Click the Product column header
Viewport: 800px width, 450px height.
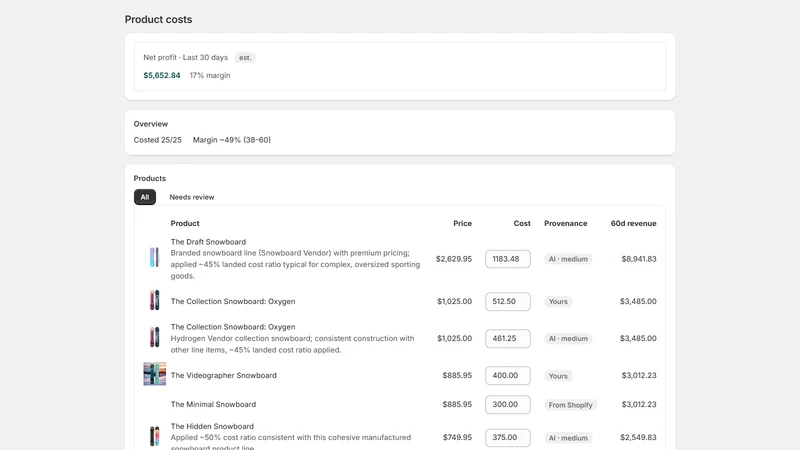[x=185, y=223]
